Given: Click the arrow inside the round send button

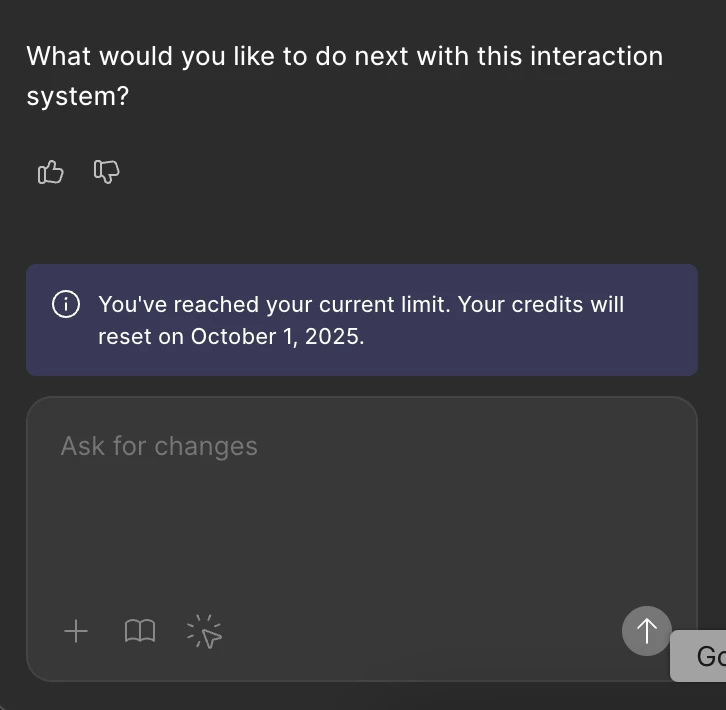Looking at the screenshot, I should tap(646, 631).
